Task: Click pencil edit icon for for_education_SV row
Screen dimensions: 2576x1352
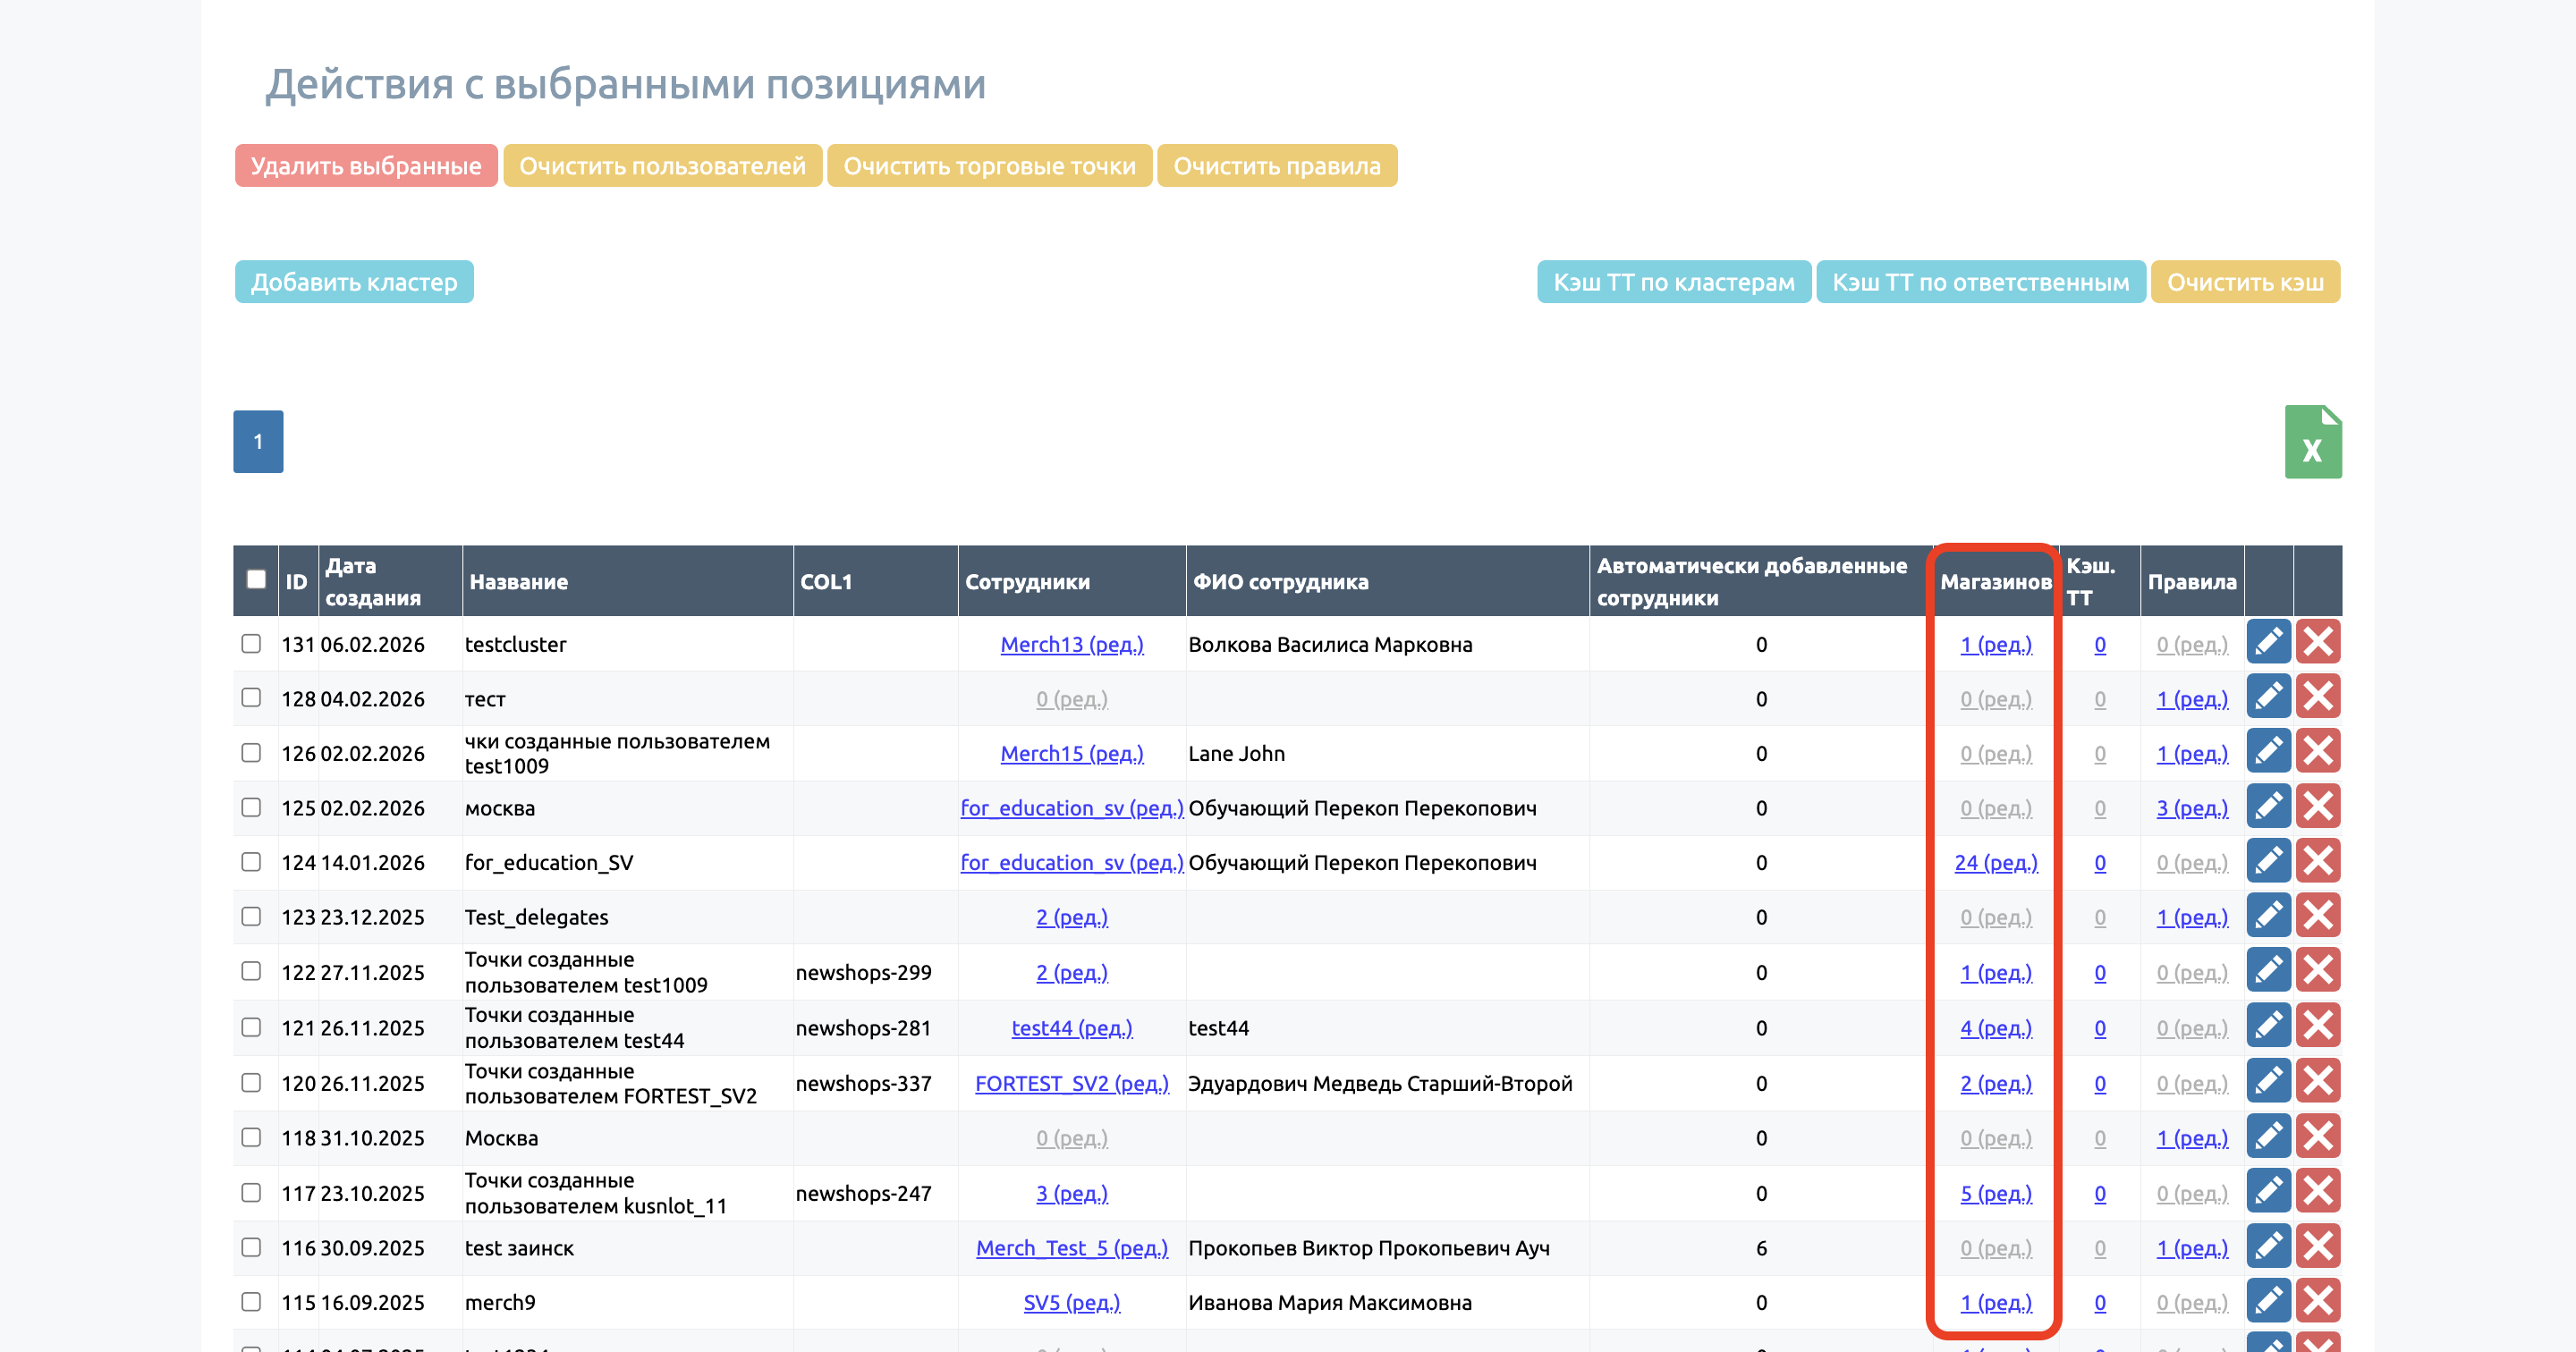Action: (2267, 861)
